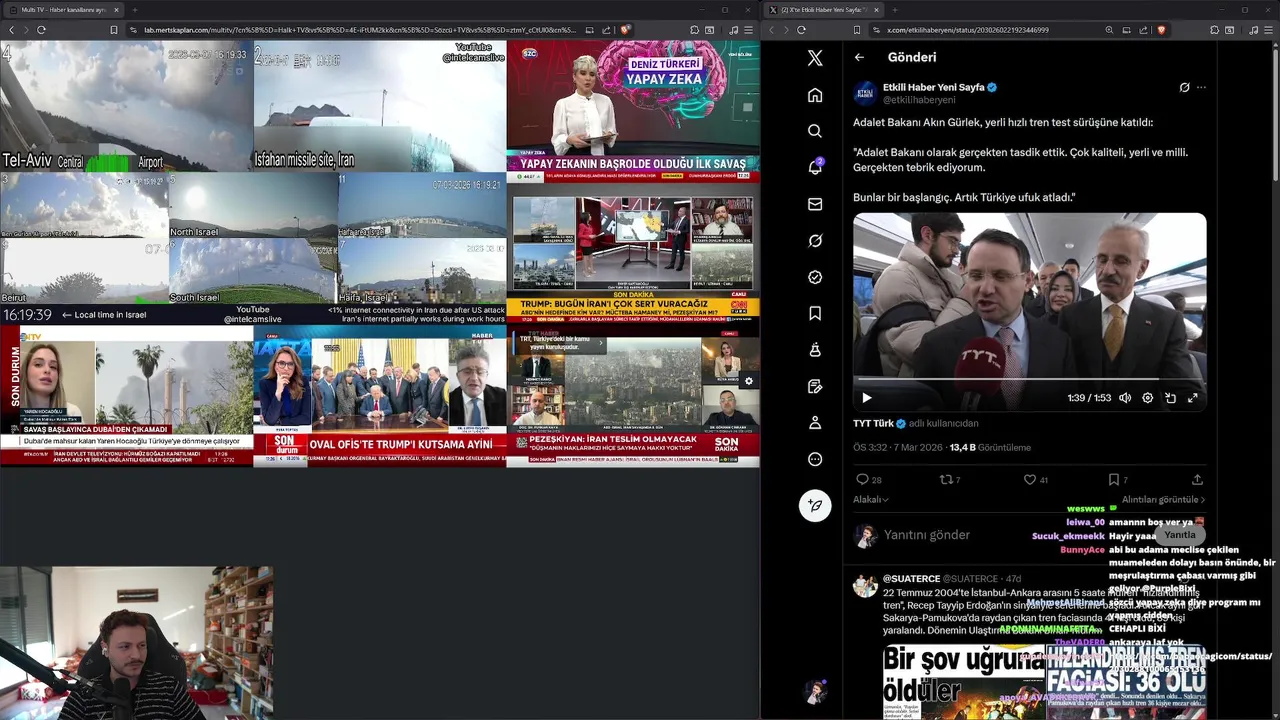This screenshot has width=1280, height=720.
Task: Select the Deniz Türkeri Yapay Zeka stream
Action: coord(633,110)
